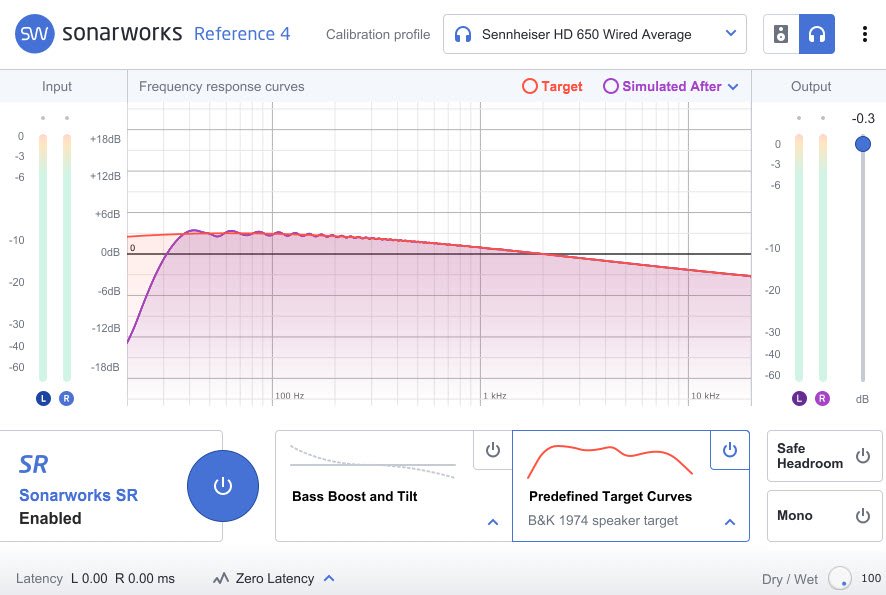Switch to speaker calibration mode icon
886x595 pixels.
pos(781,34)
